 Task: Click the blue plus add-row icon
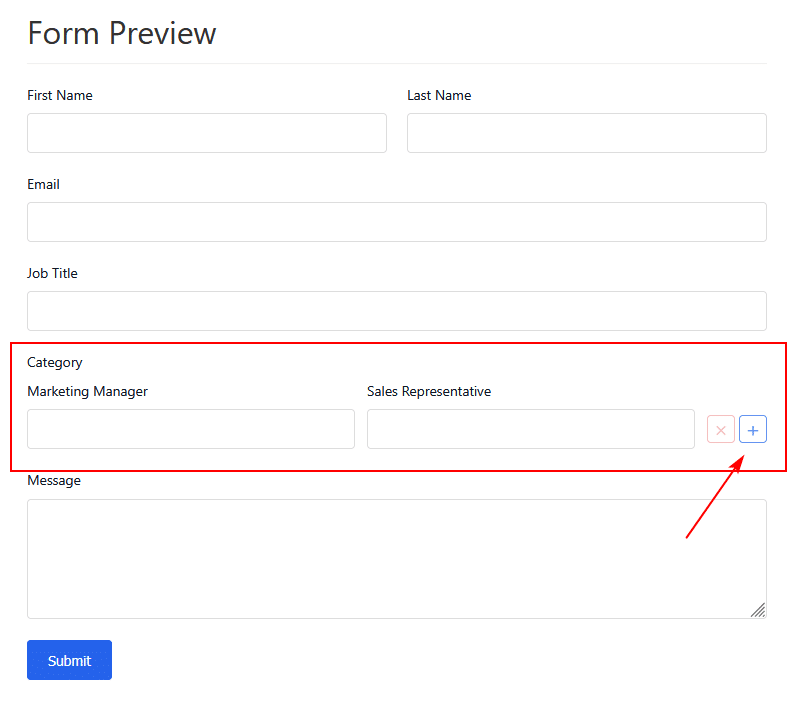tap(752, 430)
